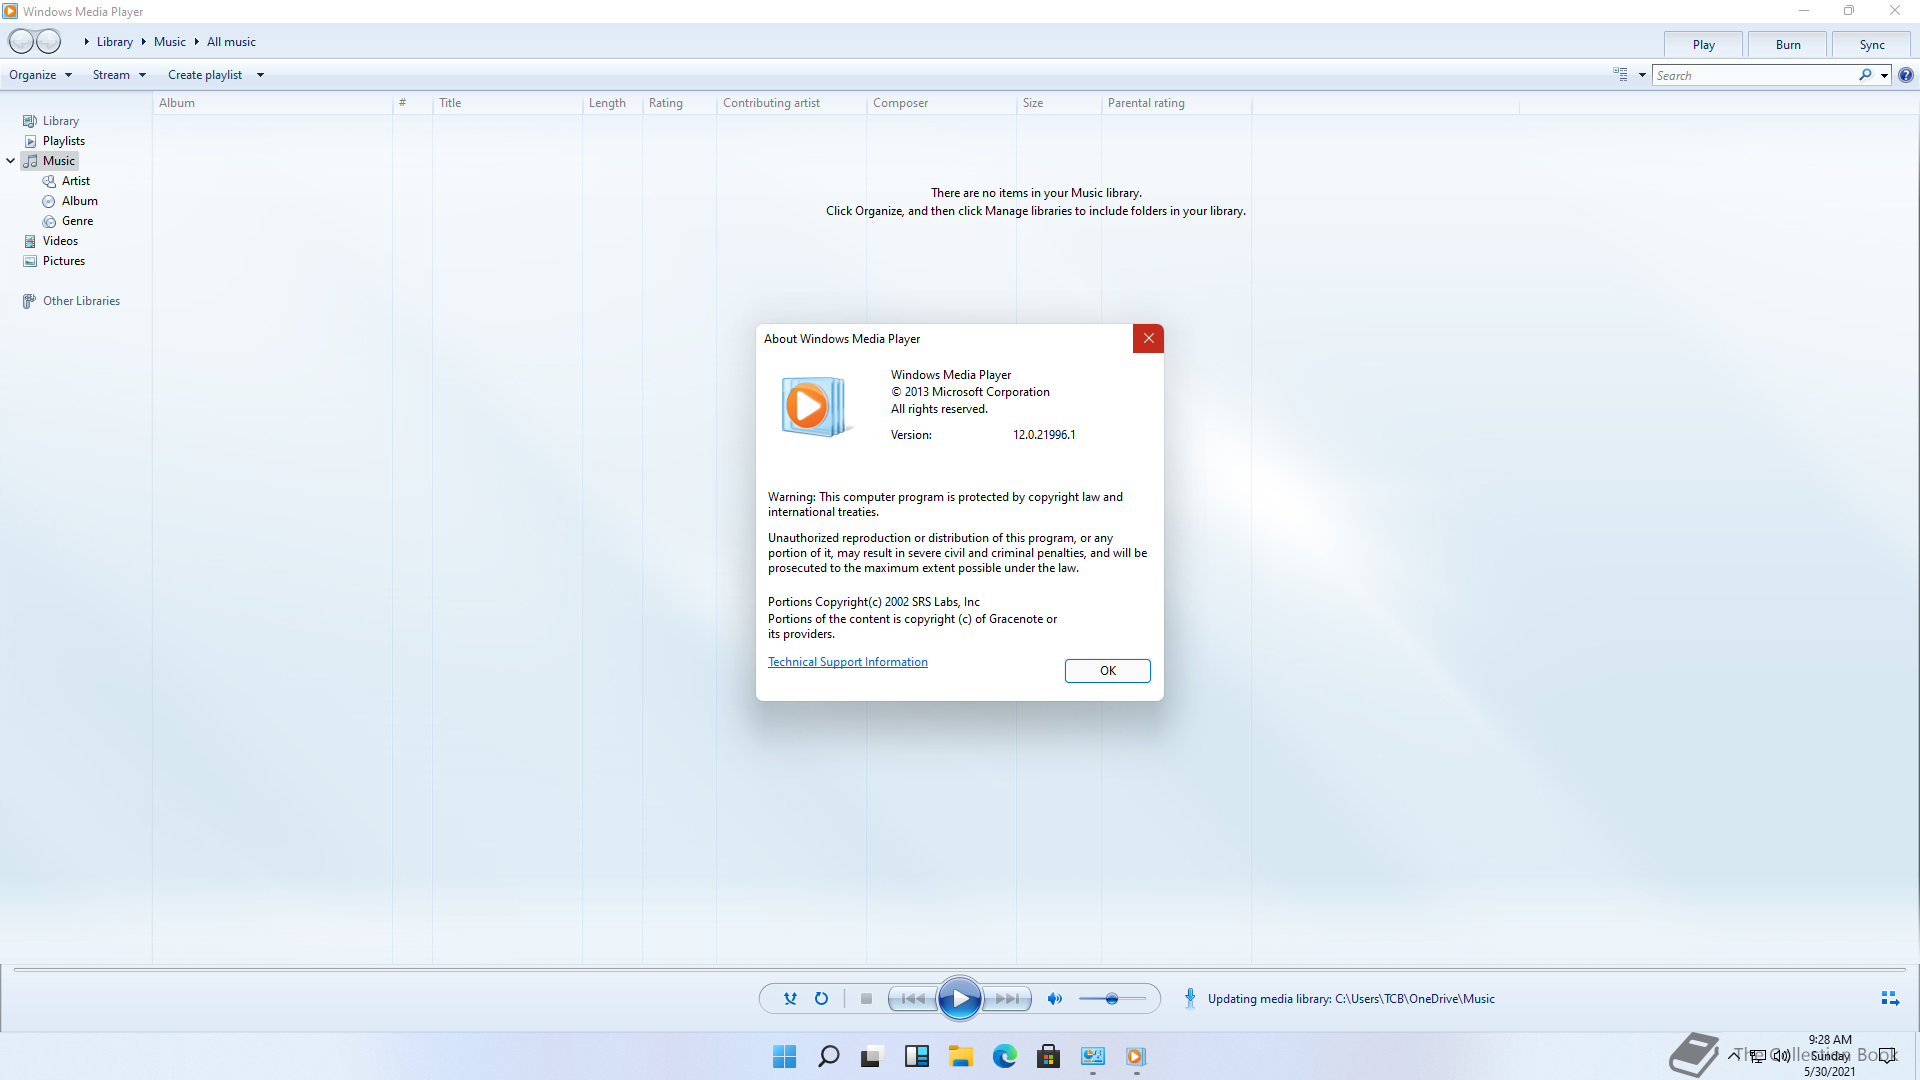Screen dimensions: 1920x1080
Task: Click into the Search input box
Action: [1755, 75]
